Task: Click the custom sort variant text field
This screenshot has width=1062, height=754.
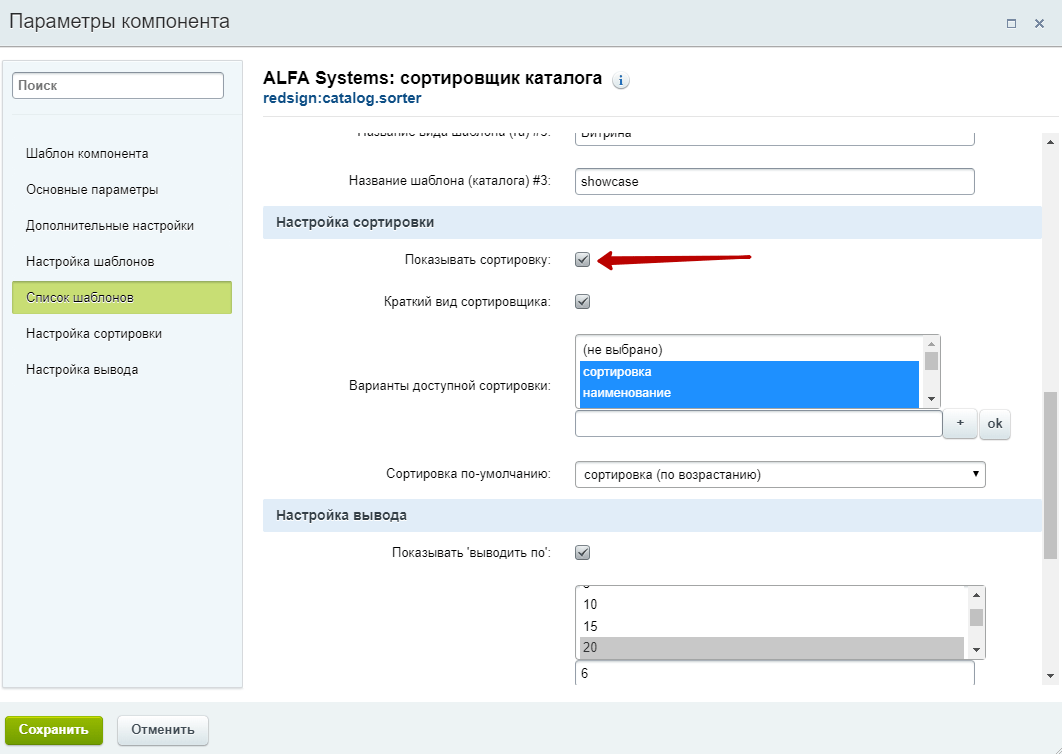Action: (x=759, y=423)
